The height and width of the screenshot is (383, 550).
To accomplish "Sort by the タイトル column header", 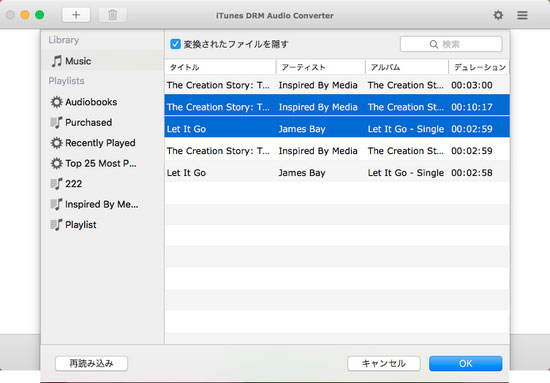I will [x=220, y=67].
